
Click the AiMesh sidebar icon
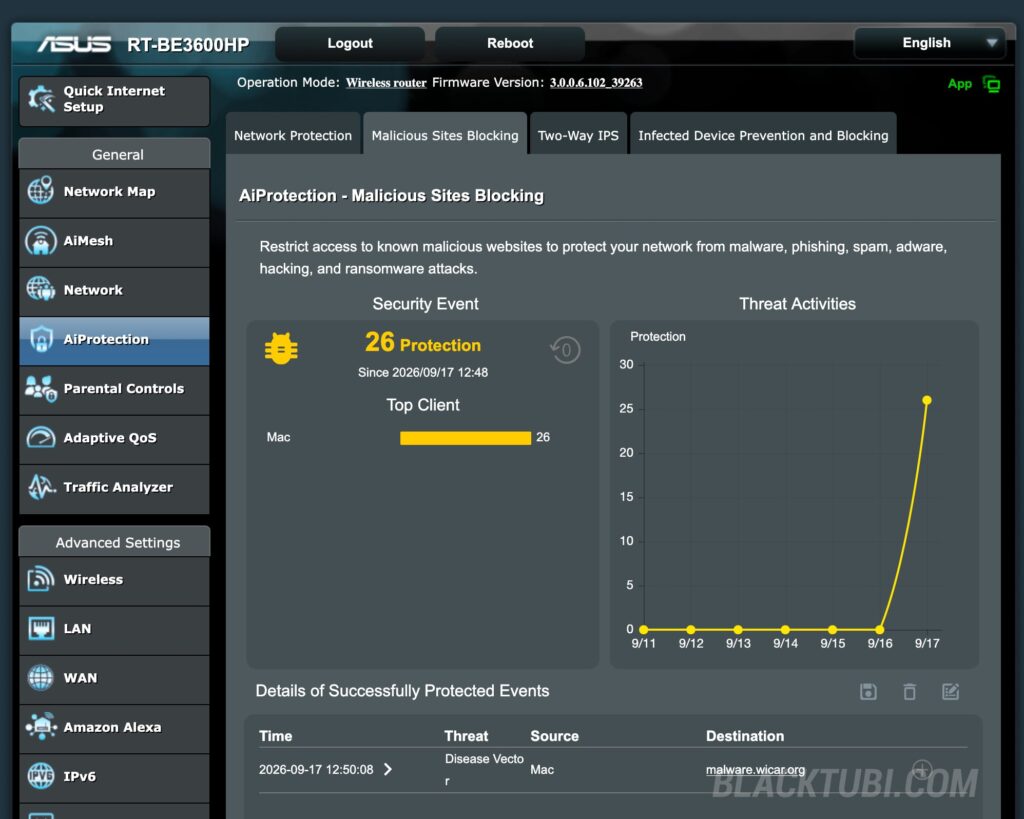tap(40, 240)
